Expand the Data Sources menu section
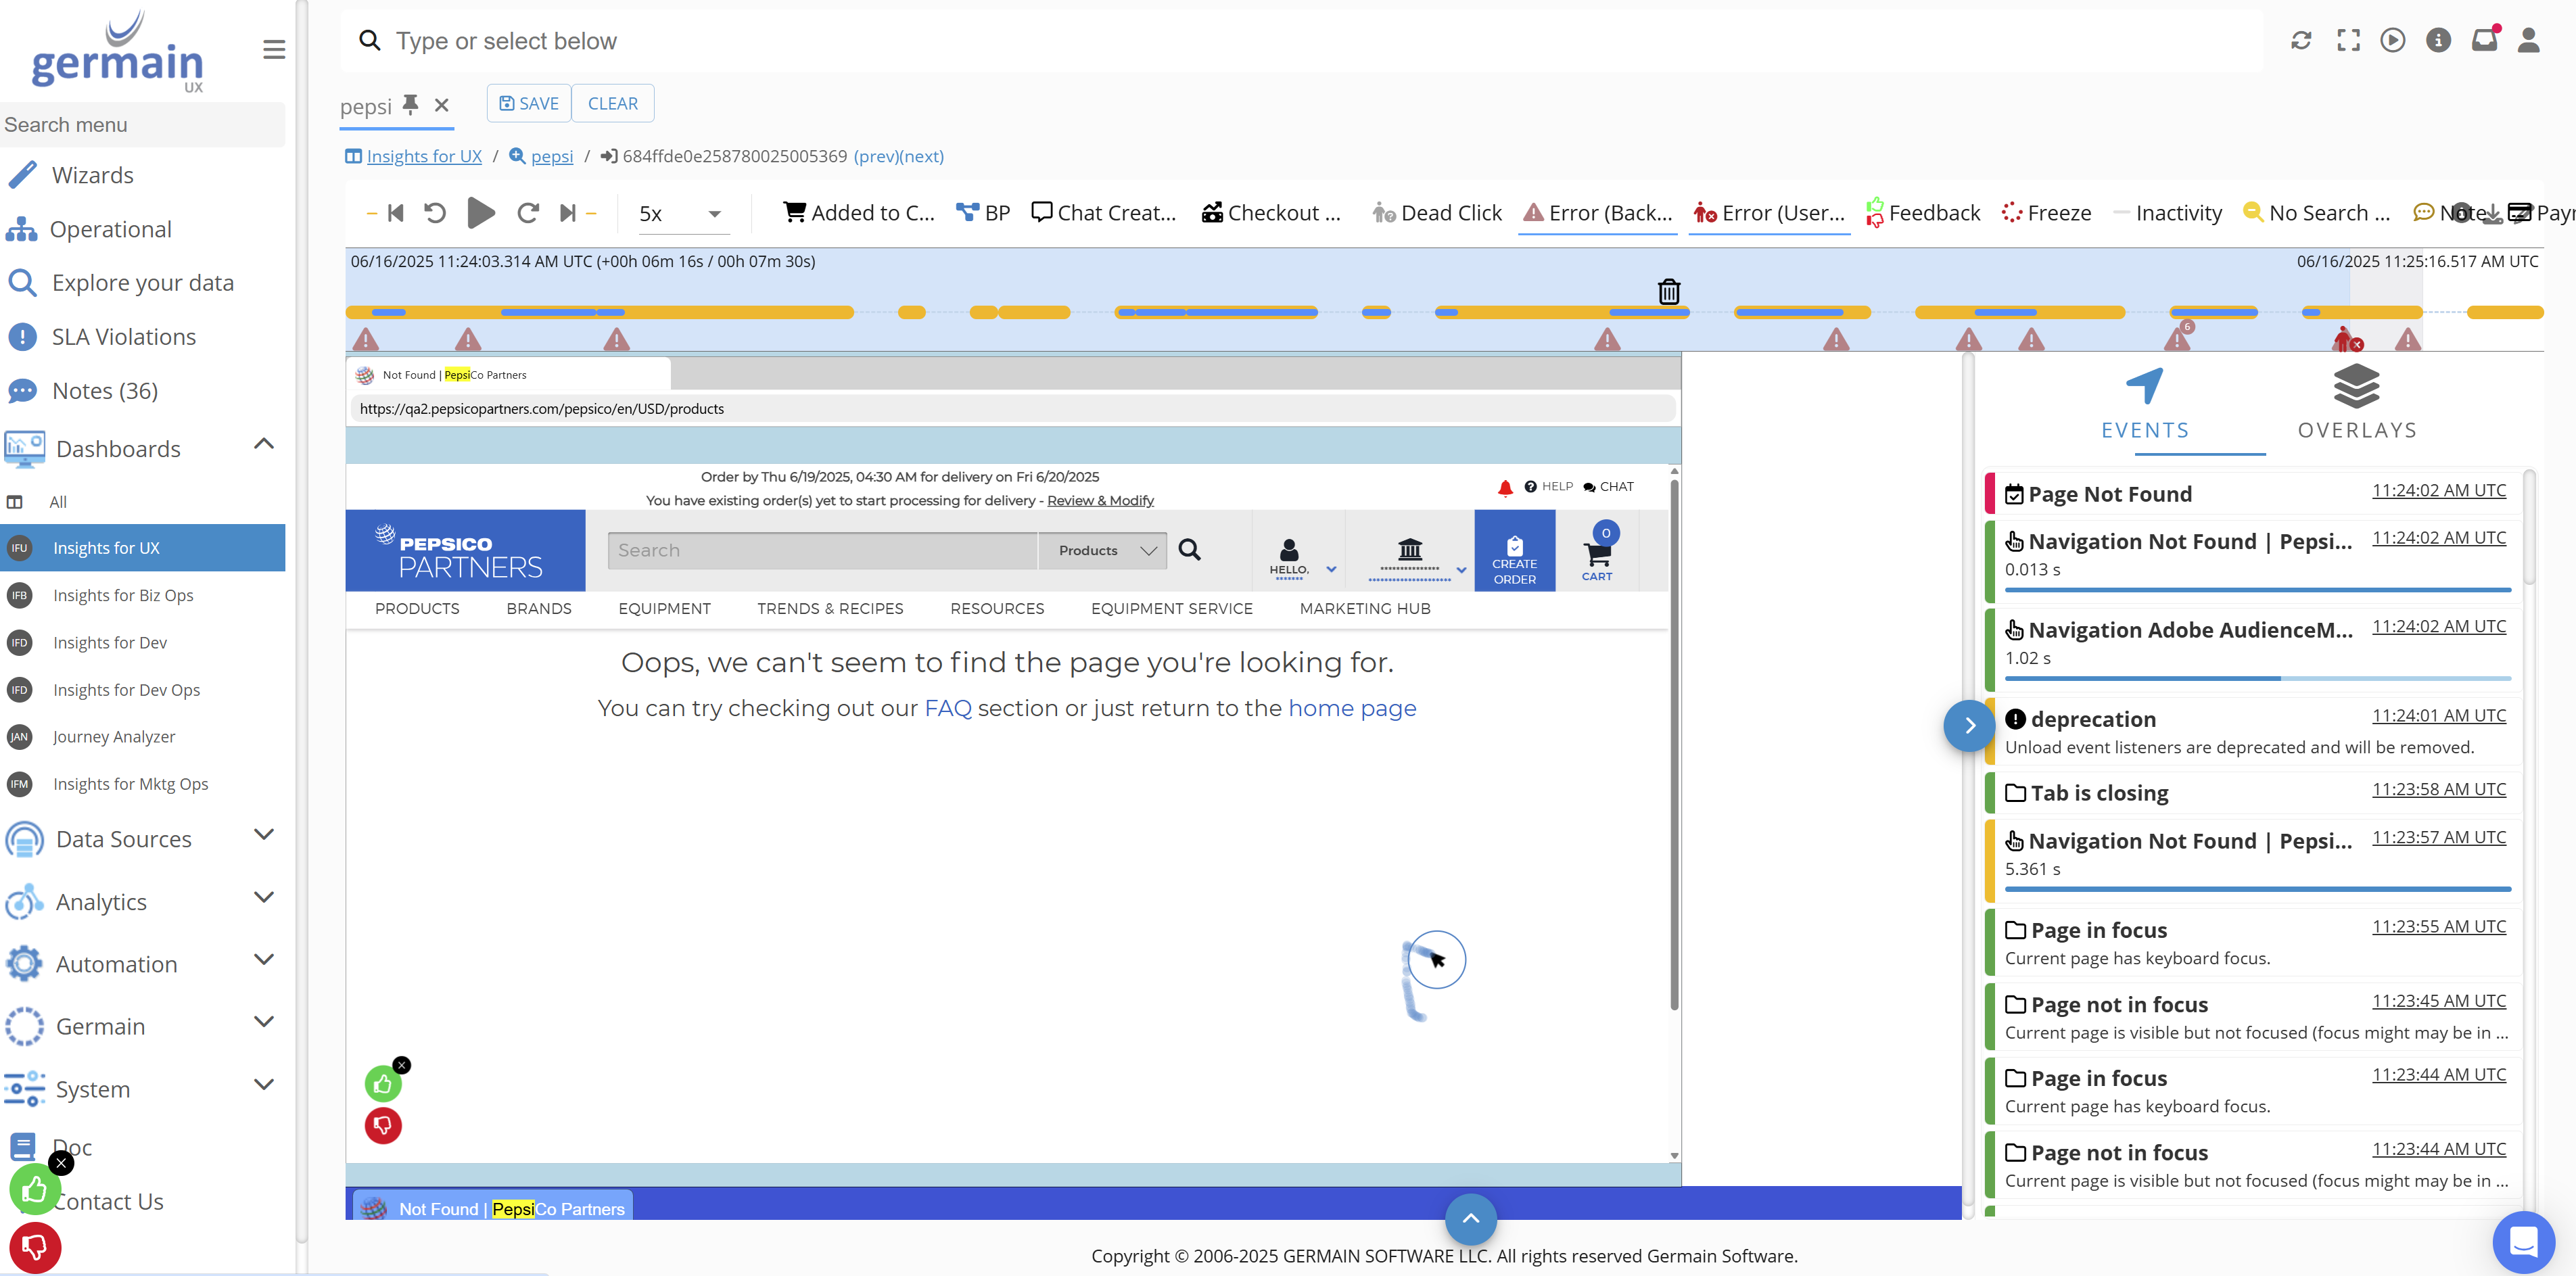Screen dimensions: 2576x1276 263,835
